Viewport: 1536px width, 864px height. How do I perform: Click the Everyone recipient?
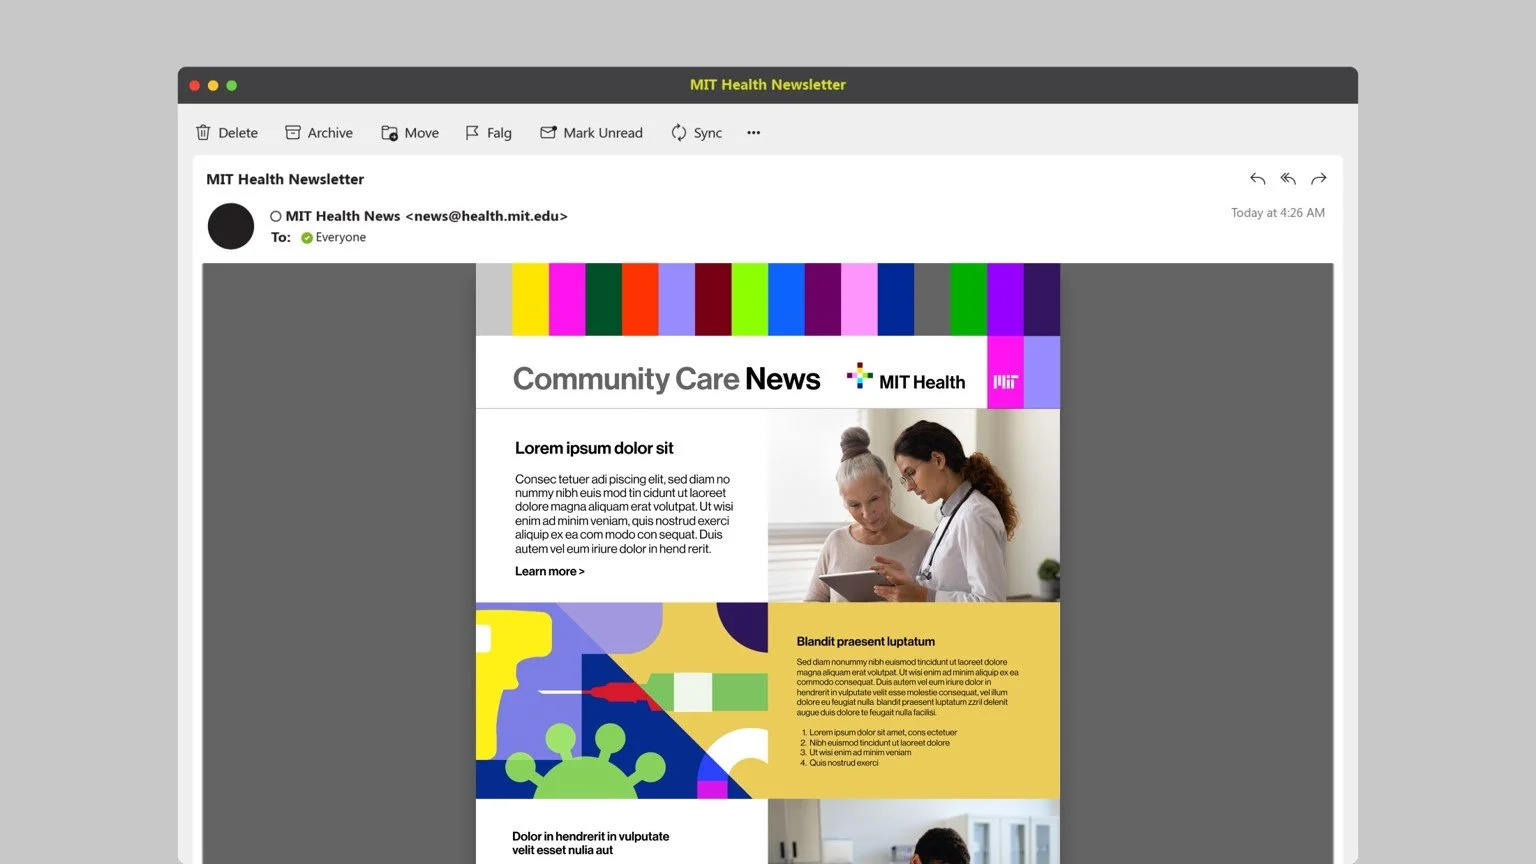(x=341, y=238)
